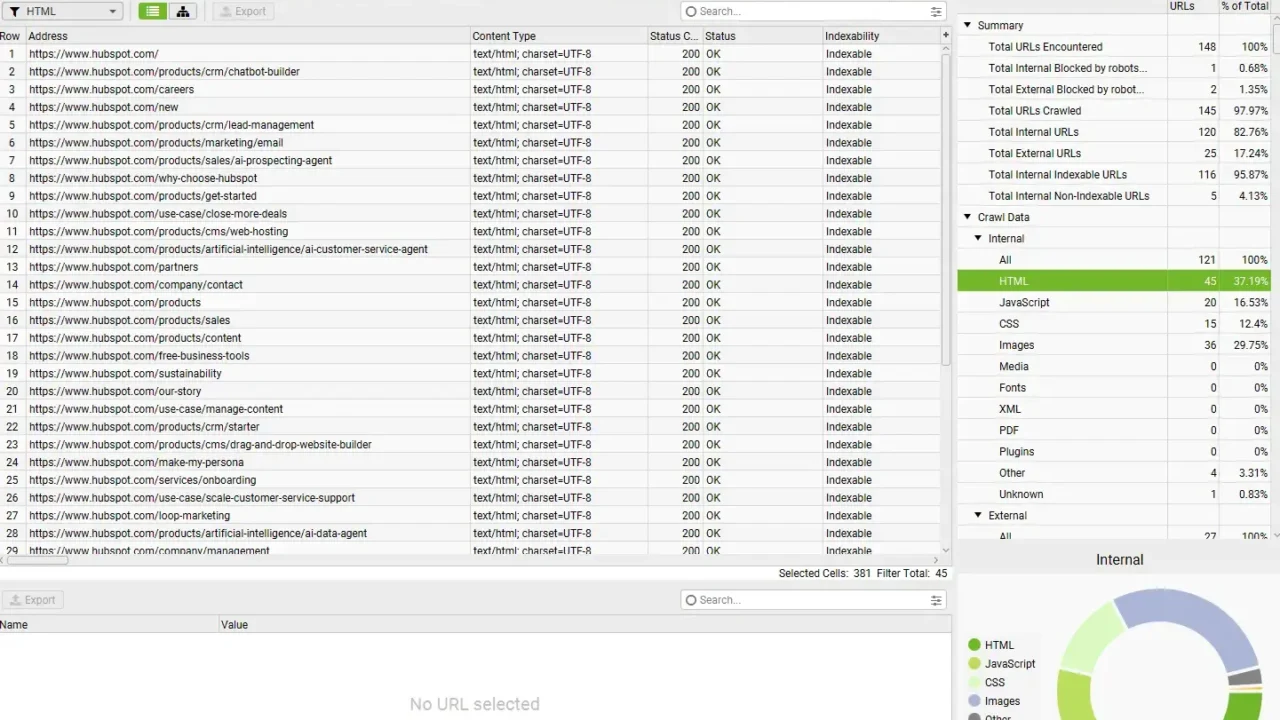Viewport: 1280px width, 720px height.
Task: Select CSS under Internal
Action: (x=1114, y=324)
